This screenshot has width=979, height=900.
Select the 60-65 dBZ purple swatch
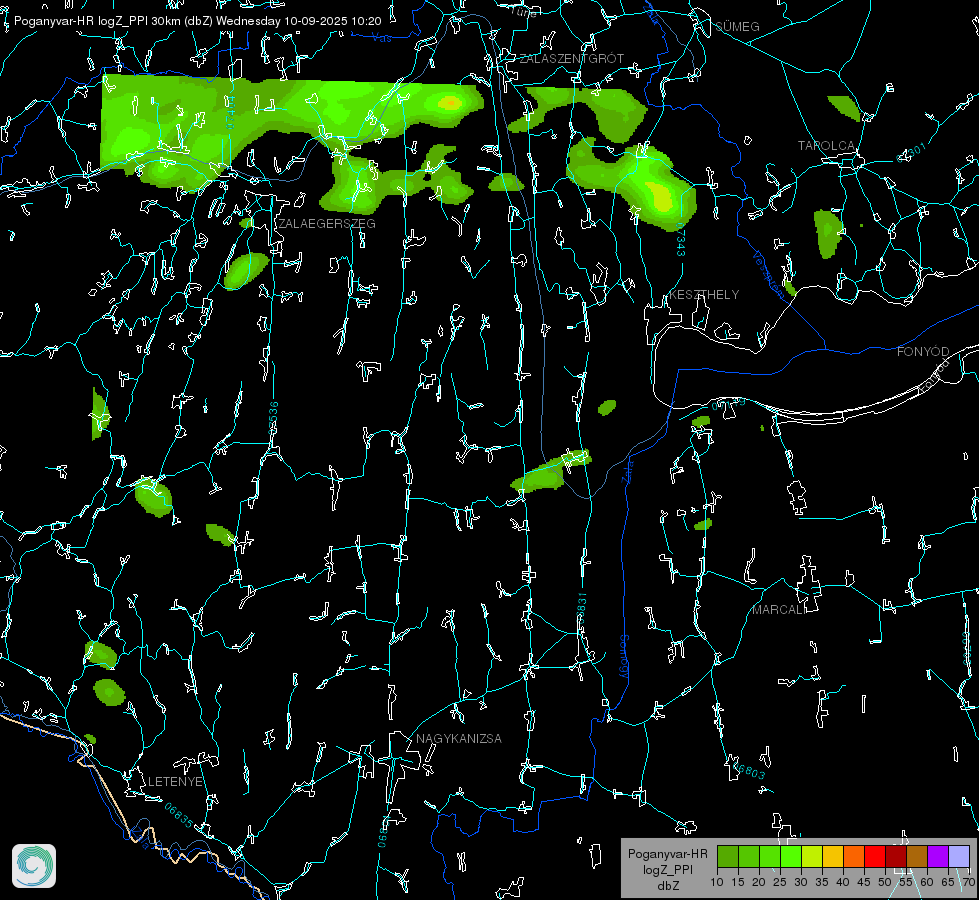tap(938, 856)
